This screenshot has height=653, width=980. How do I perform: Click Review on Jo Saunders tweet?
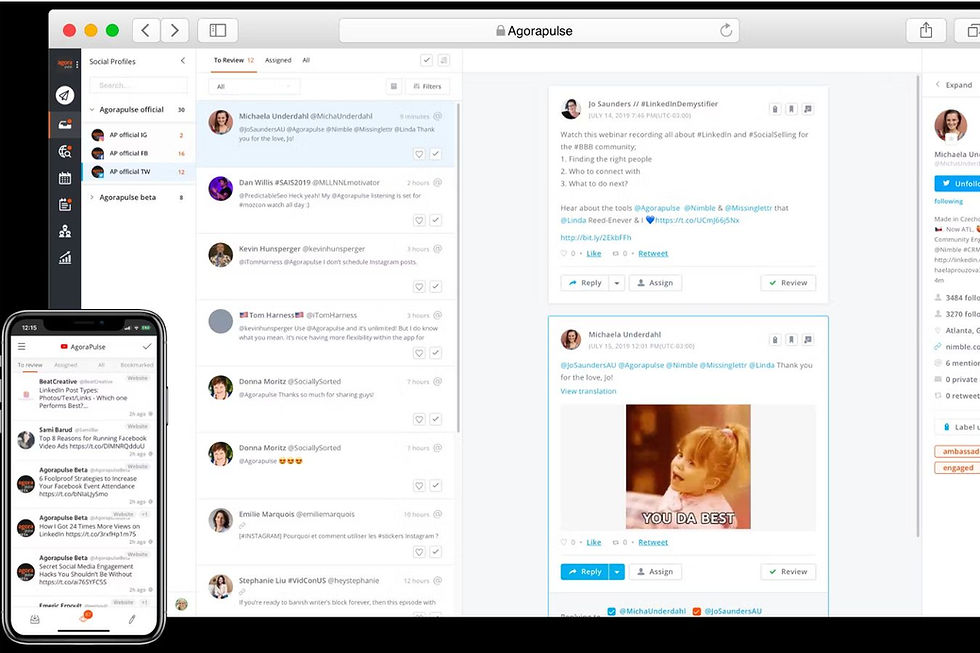click(x=788, y=283)
